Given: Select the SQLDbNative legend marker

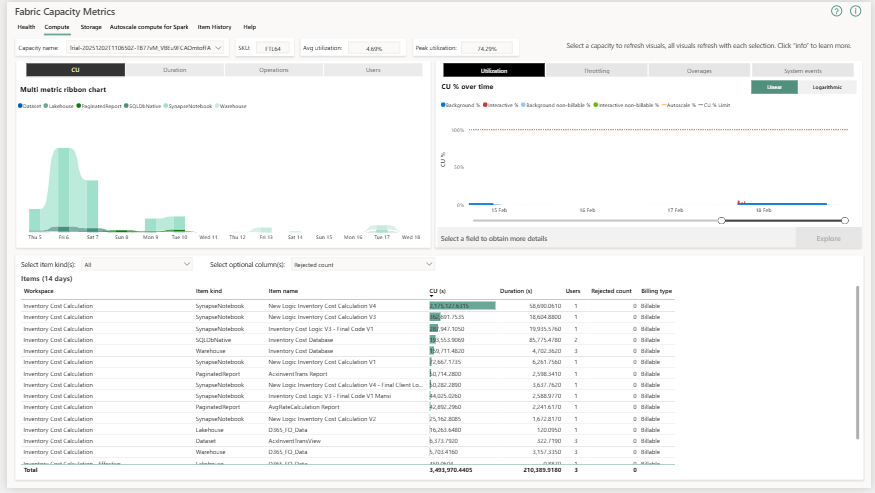Looking at the screenshot, I should point(127,106).
